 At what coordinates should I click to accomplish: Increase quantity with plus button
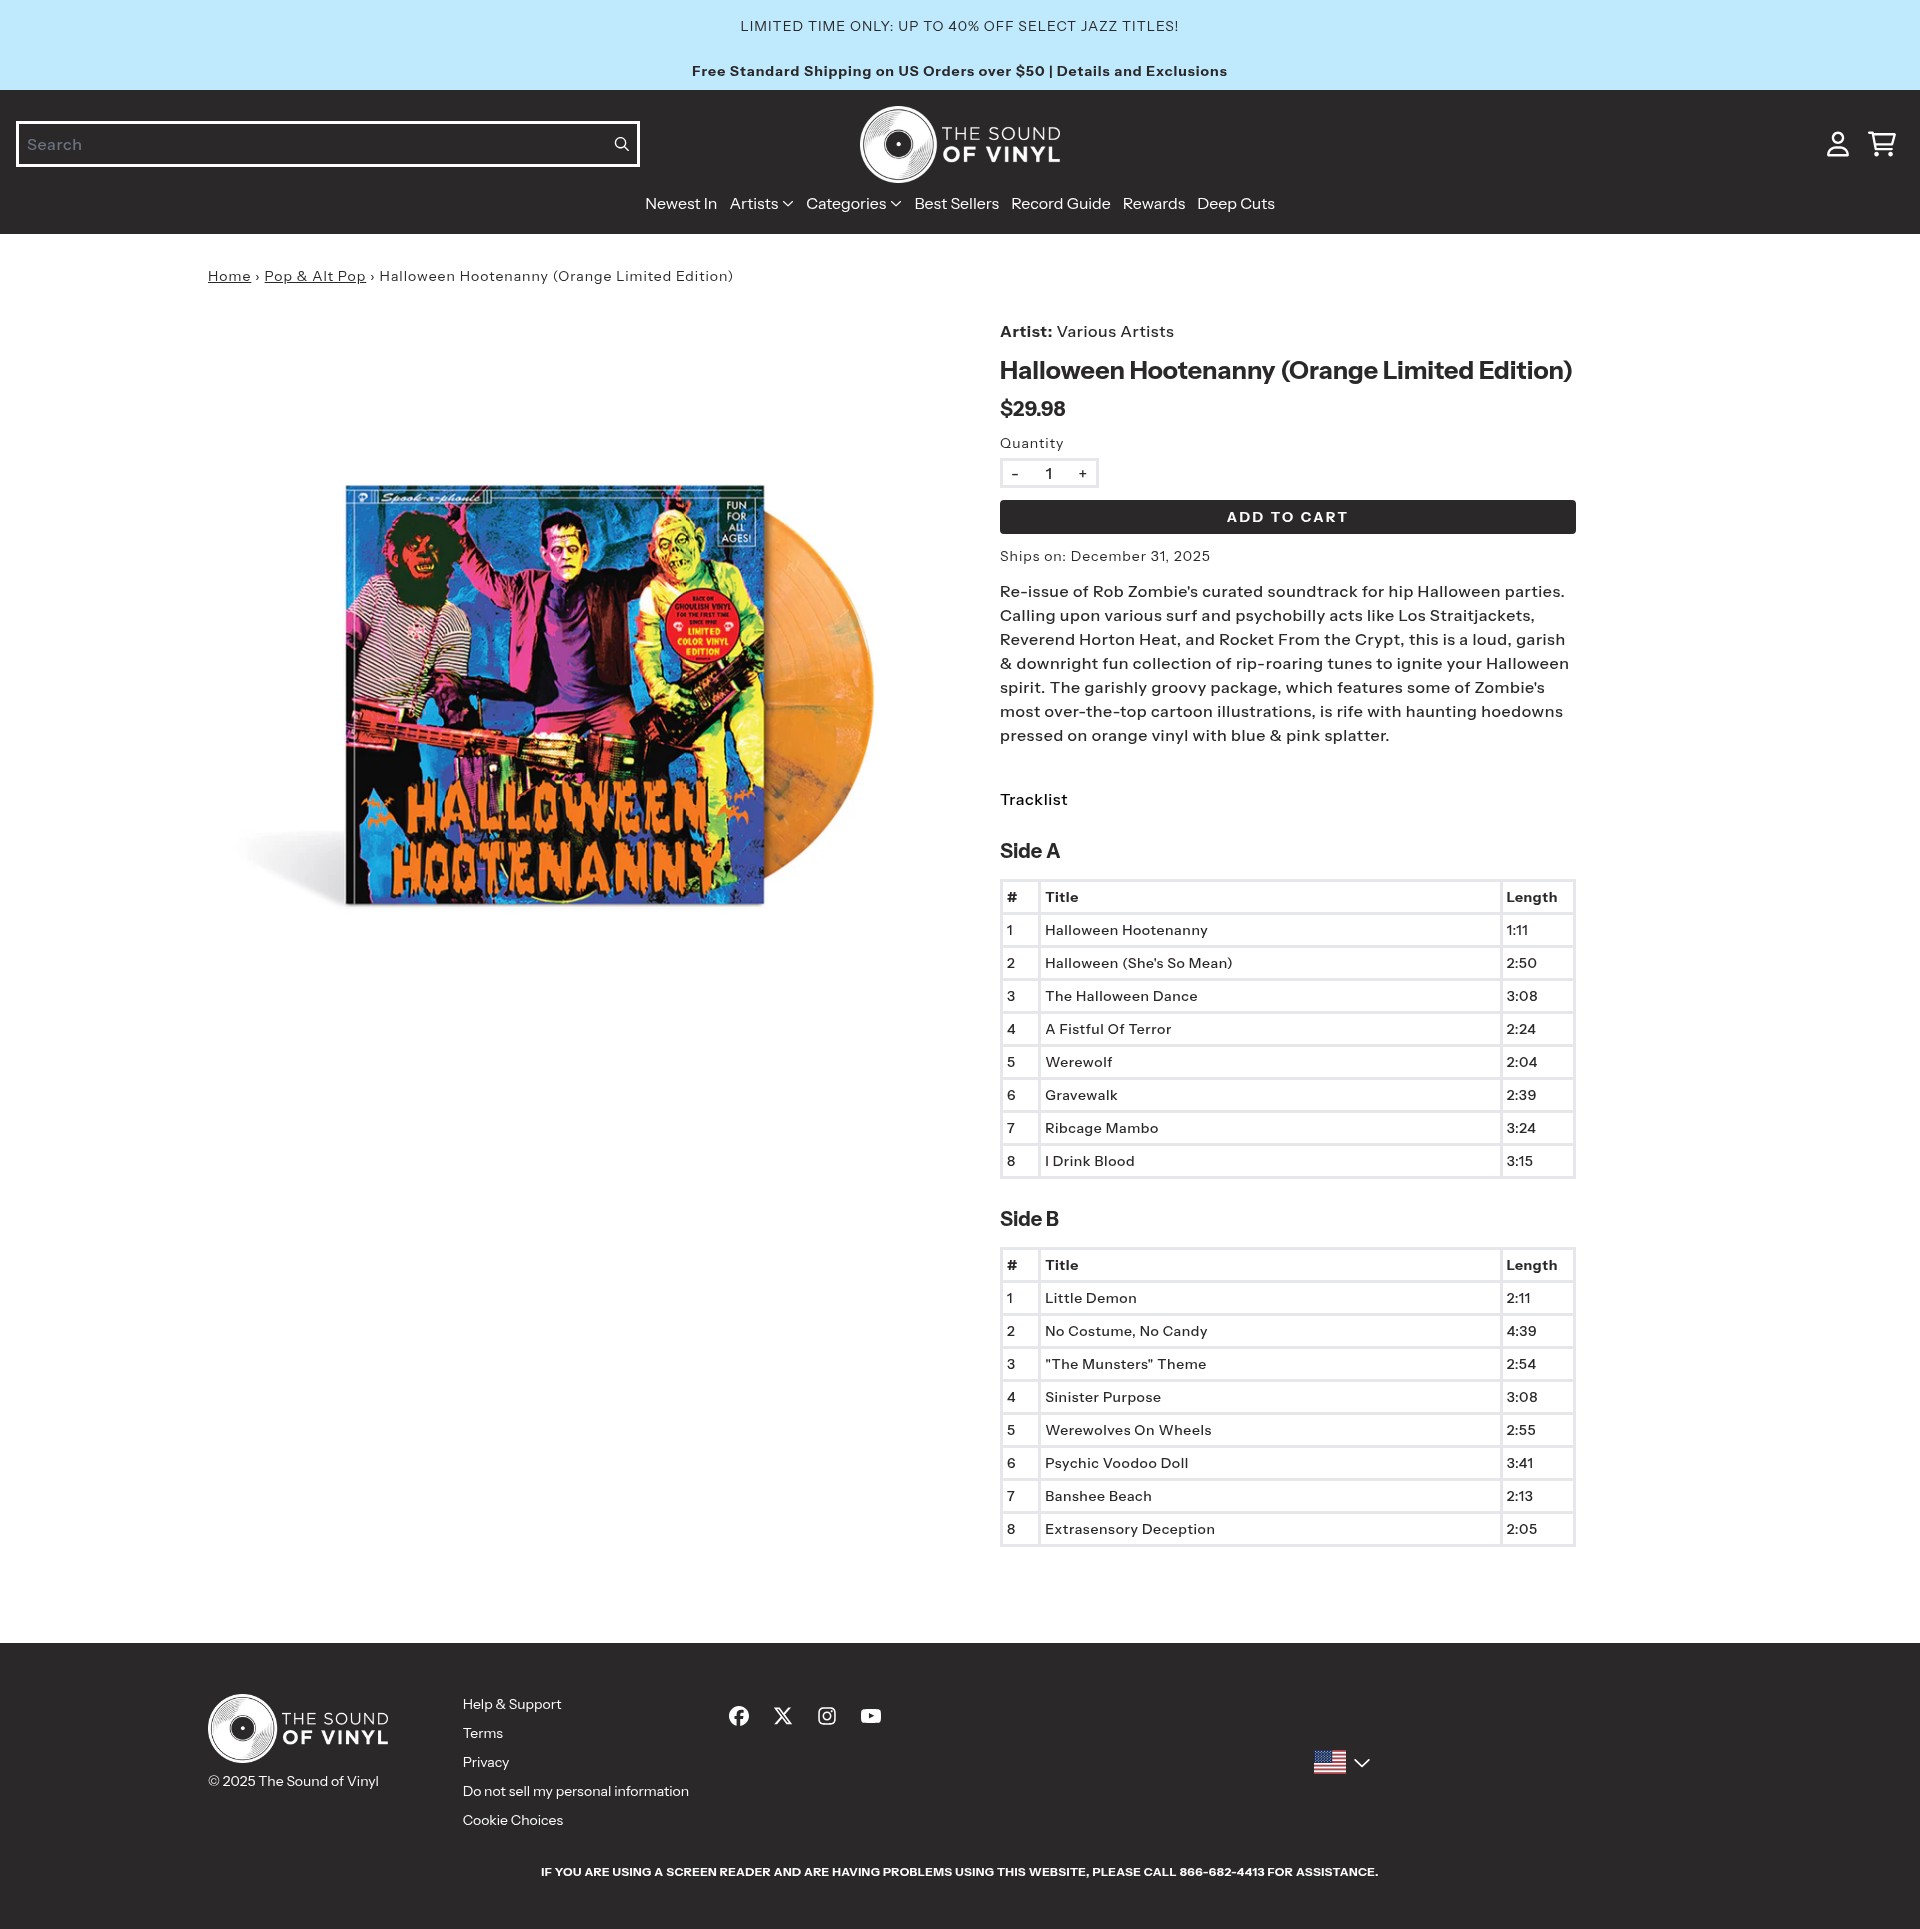[1082, 474]
